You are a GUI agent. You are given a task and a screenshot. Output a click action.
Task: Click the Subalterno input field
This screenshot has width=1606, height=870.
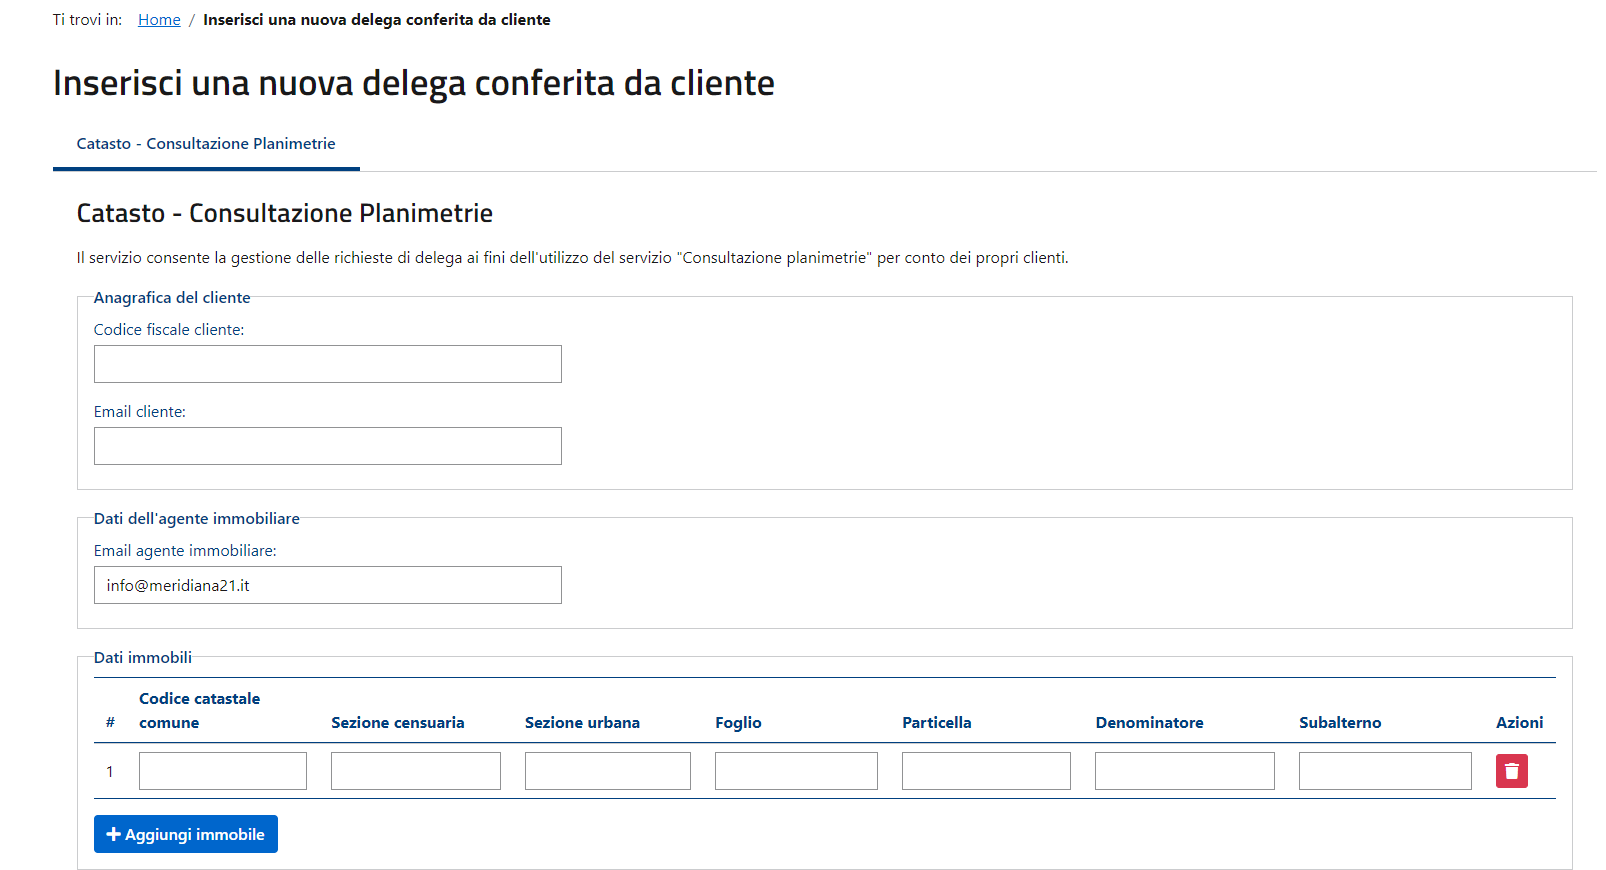(x=1385, y=771)
